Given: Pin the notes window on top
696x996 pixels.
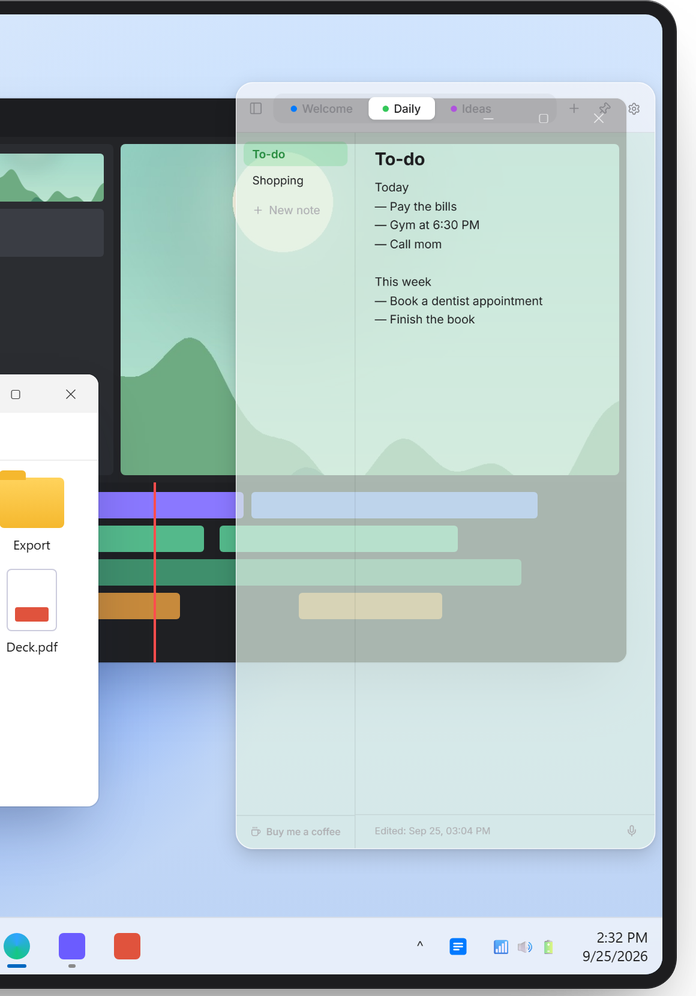Looking at the screenshot, I should [605, 109].
